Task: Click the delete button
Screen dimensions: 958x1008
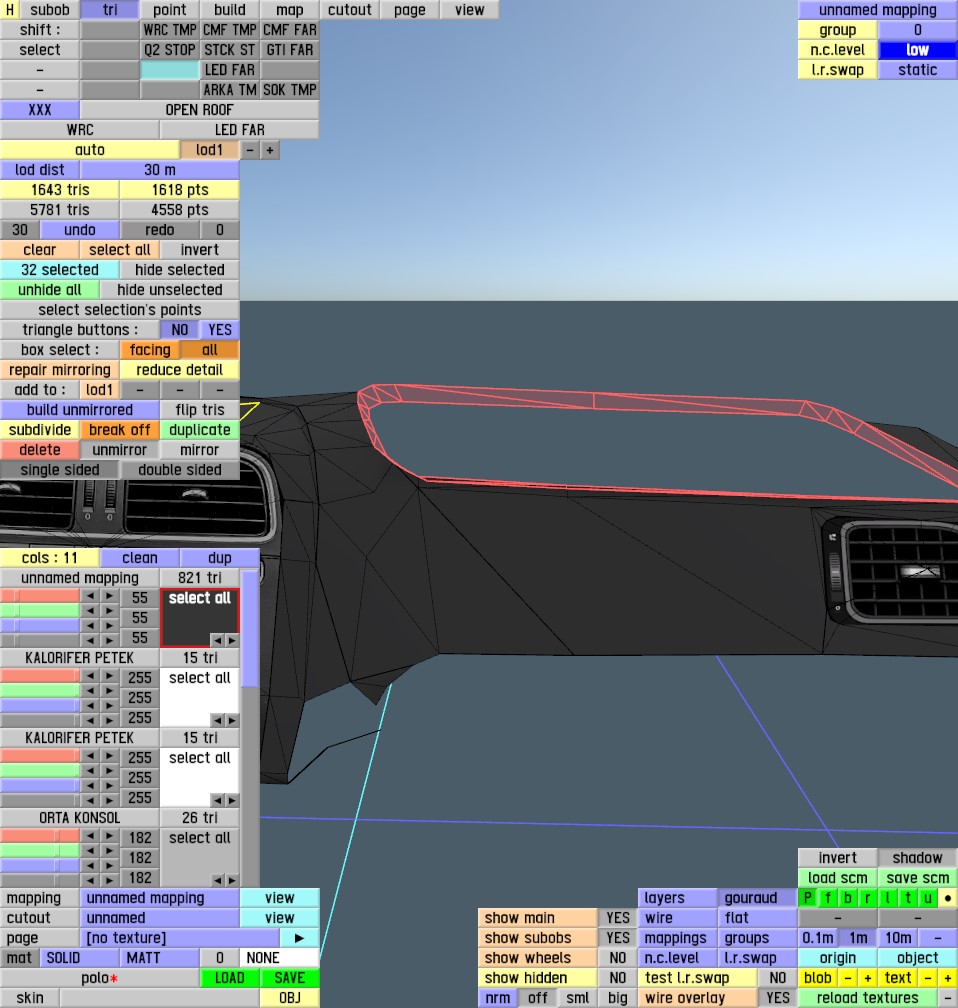Action: (x=40, y=449)
